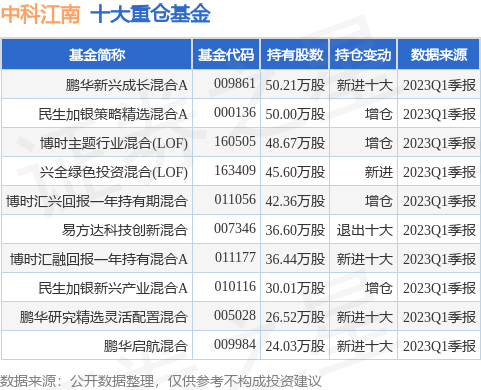Select fund name 民生加银策略精选混合A
Image resolution: width=481 pixels, height=390 pixels.
pyautogui.click(x=113, y=114)
